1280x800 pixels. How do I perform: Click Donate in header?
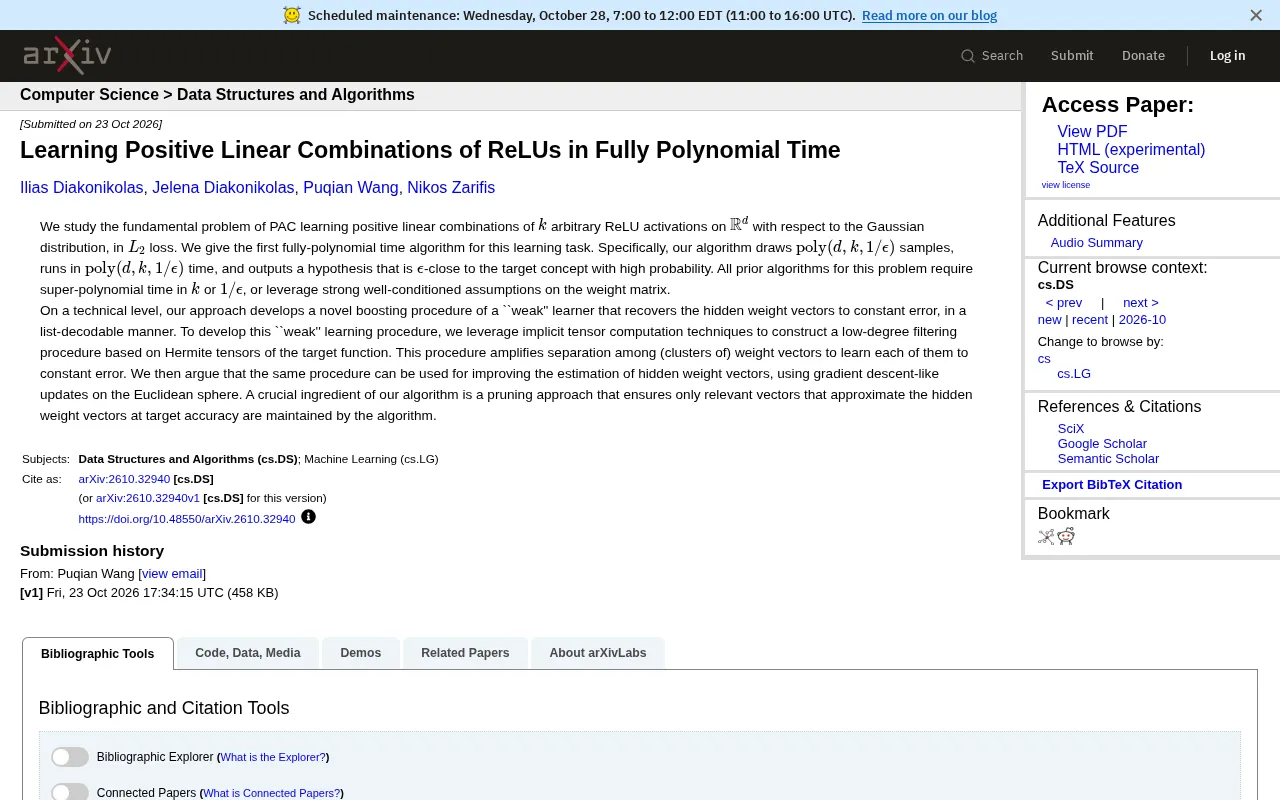click(x=1143, y=56)
